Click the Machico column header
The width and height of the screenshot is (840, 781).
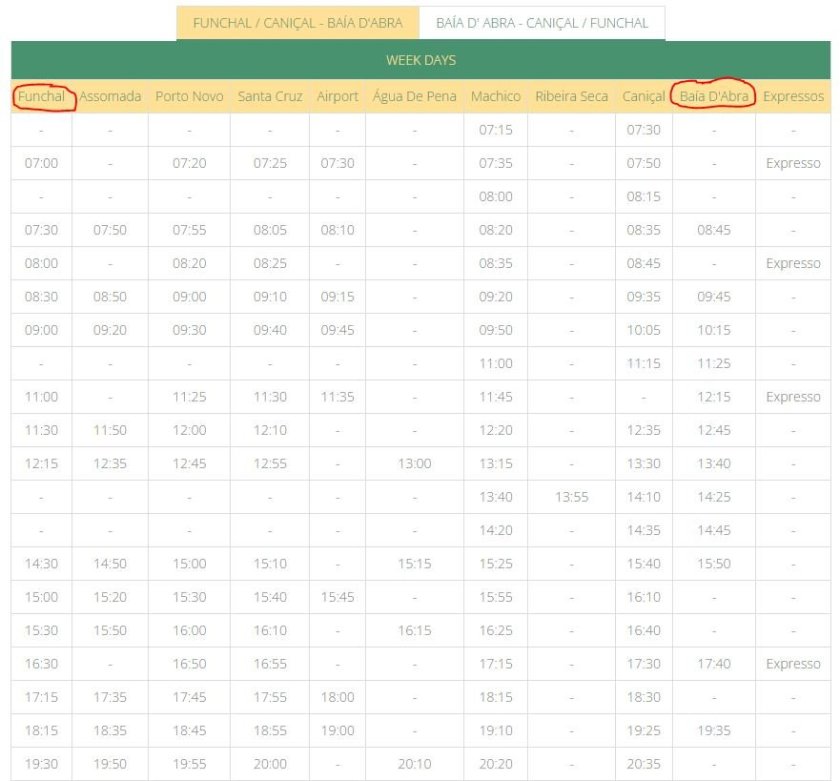click(495, 97)
